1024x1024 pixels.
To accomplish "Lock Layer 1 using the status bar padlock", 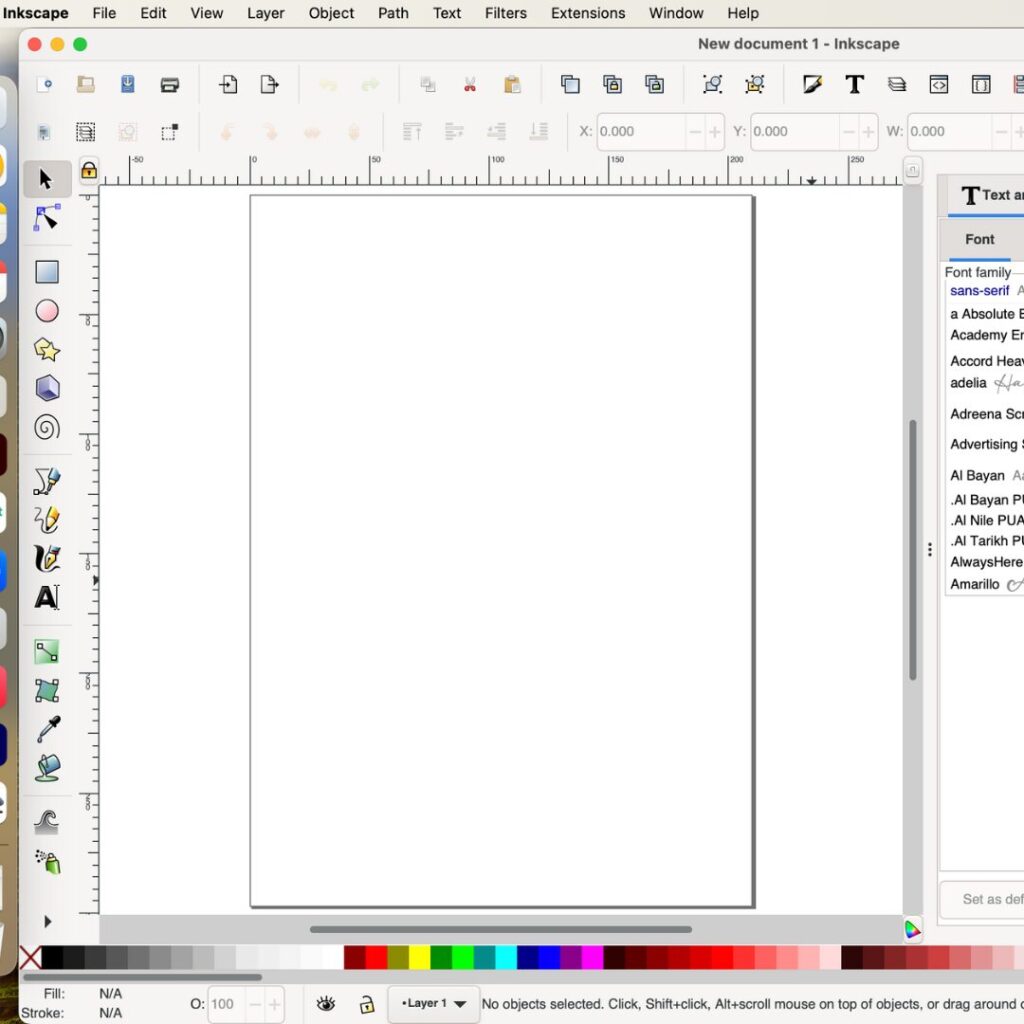I will tap(367, 1003).
